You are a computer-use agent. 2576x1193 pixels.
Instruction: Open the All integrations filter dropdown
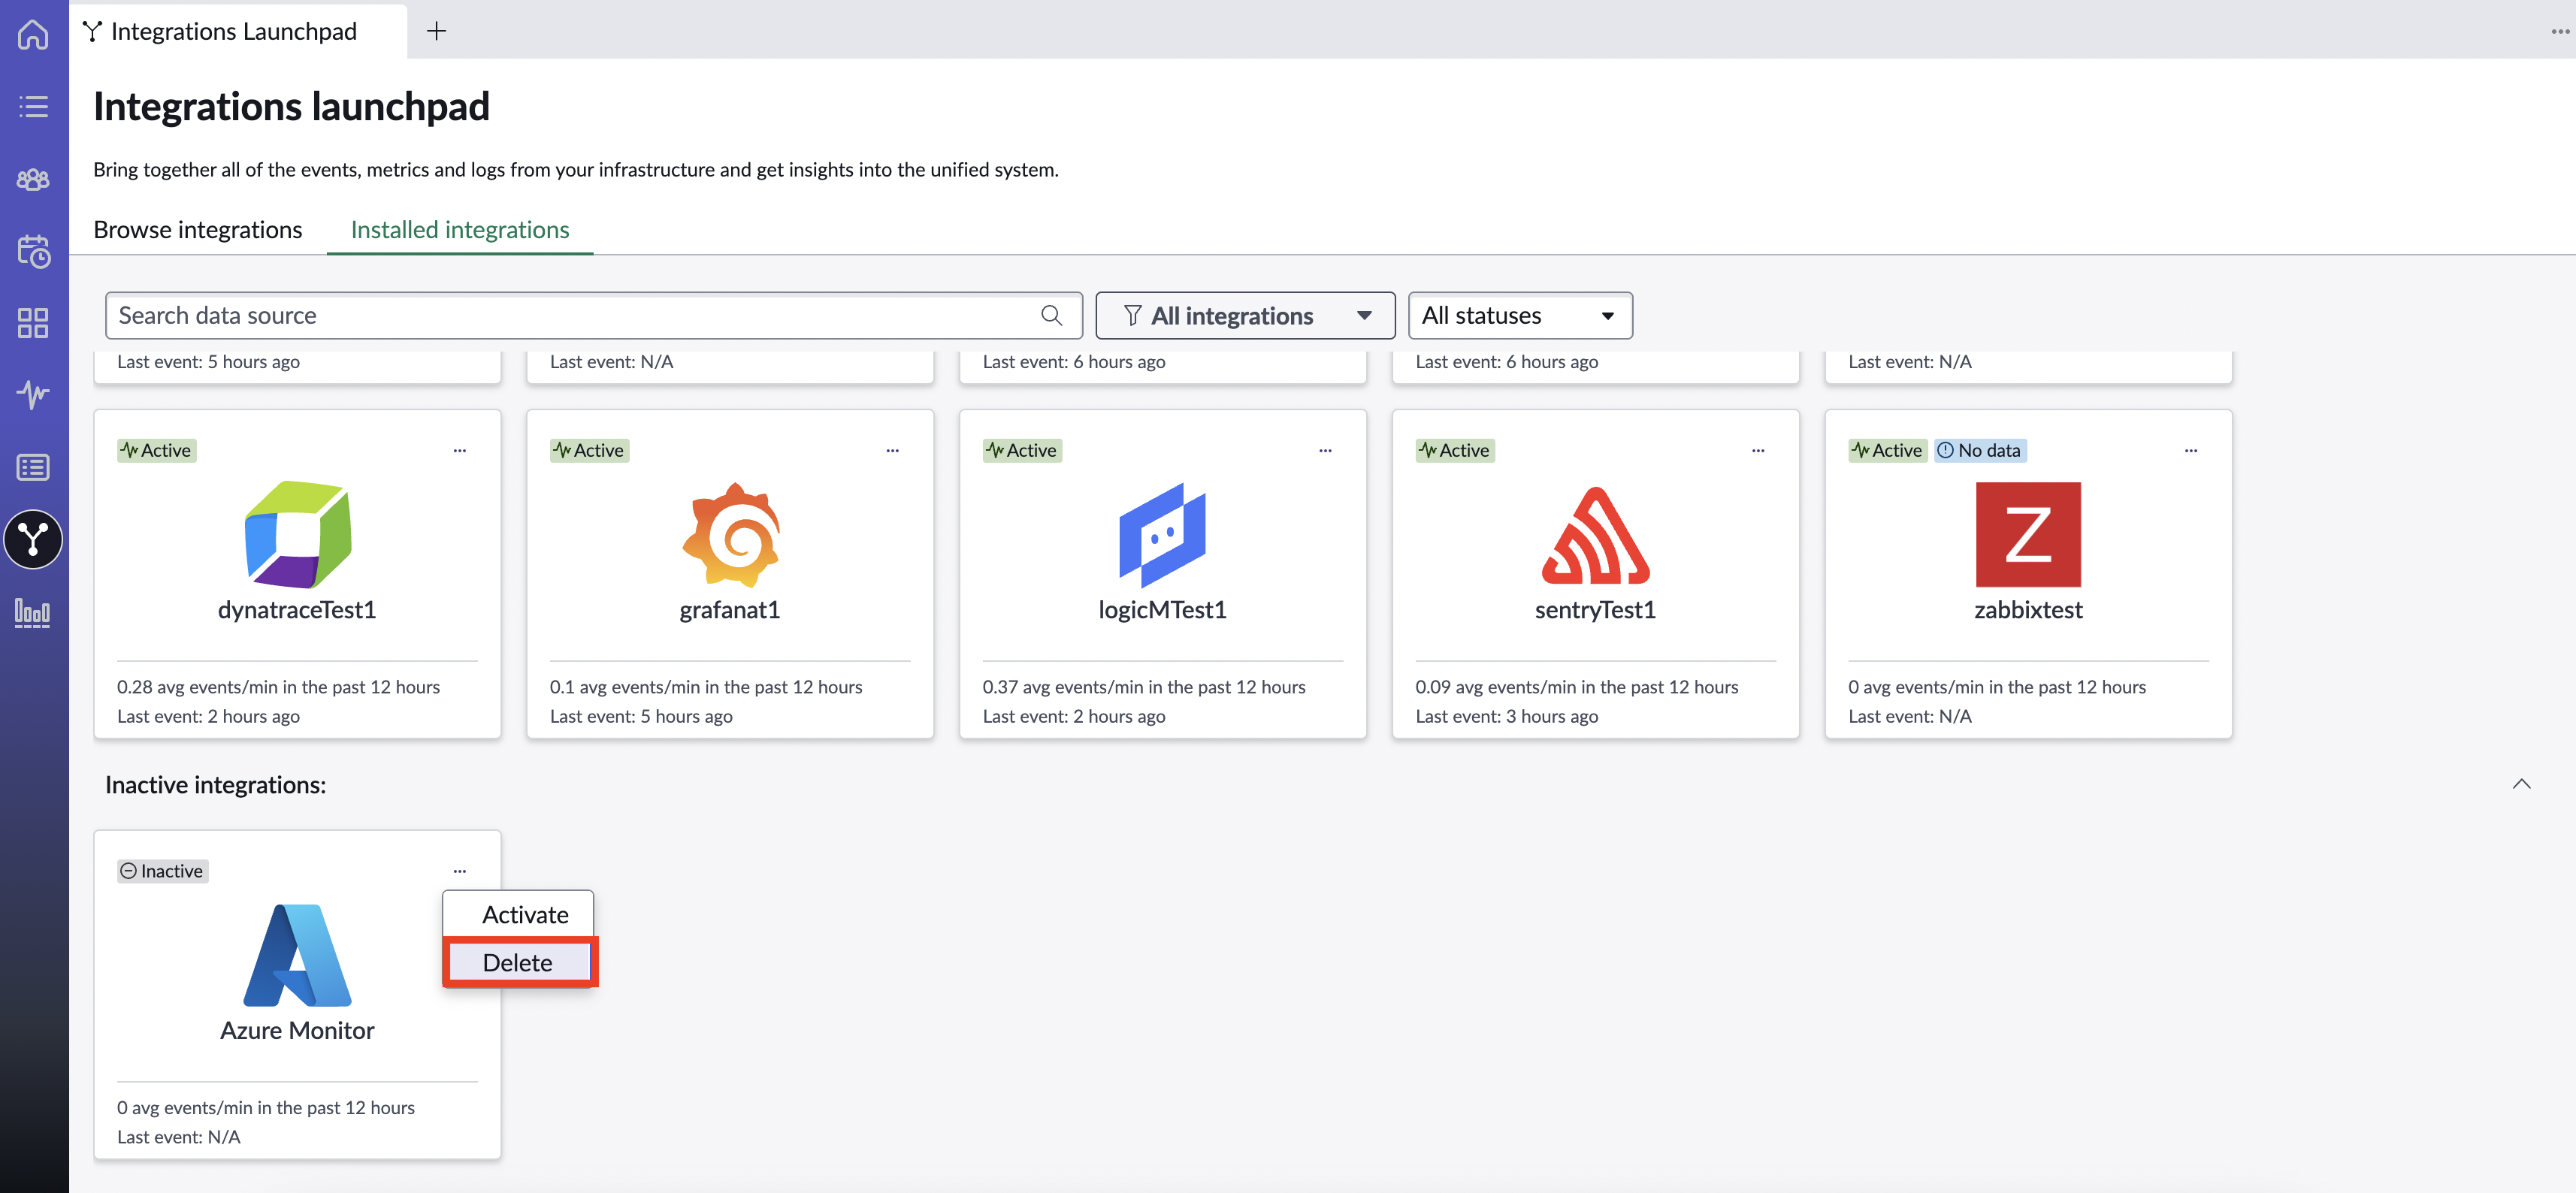click(x=1245, y=316)
